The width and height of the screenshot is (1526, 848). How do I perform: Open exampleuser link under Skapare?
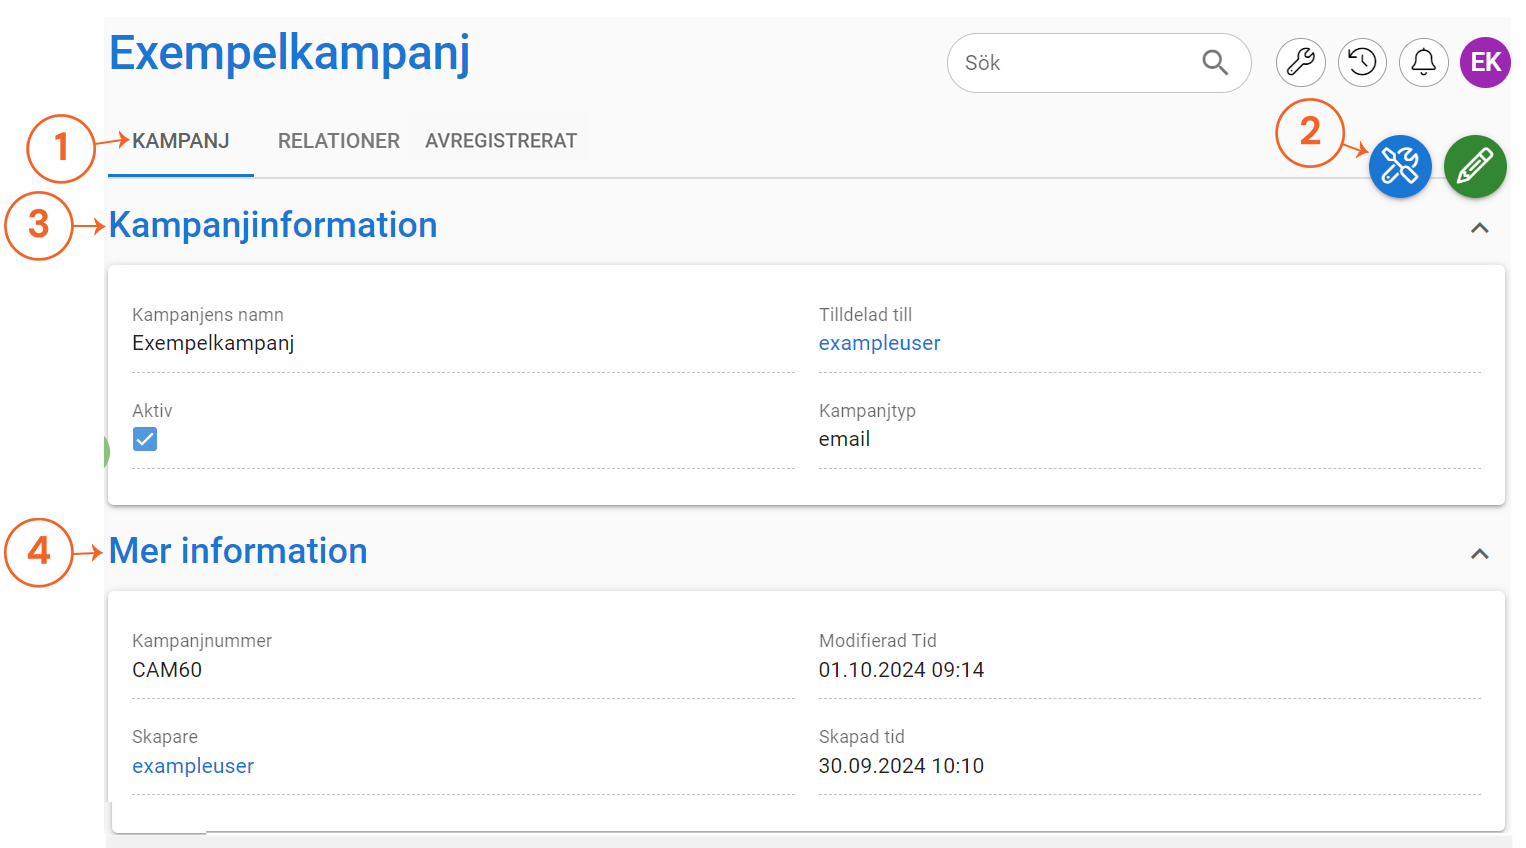coord(193,766)
